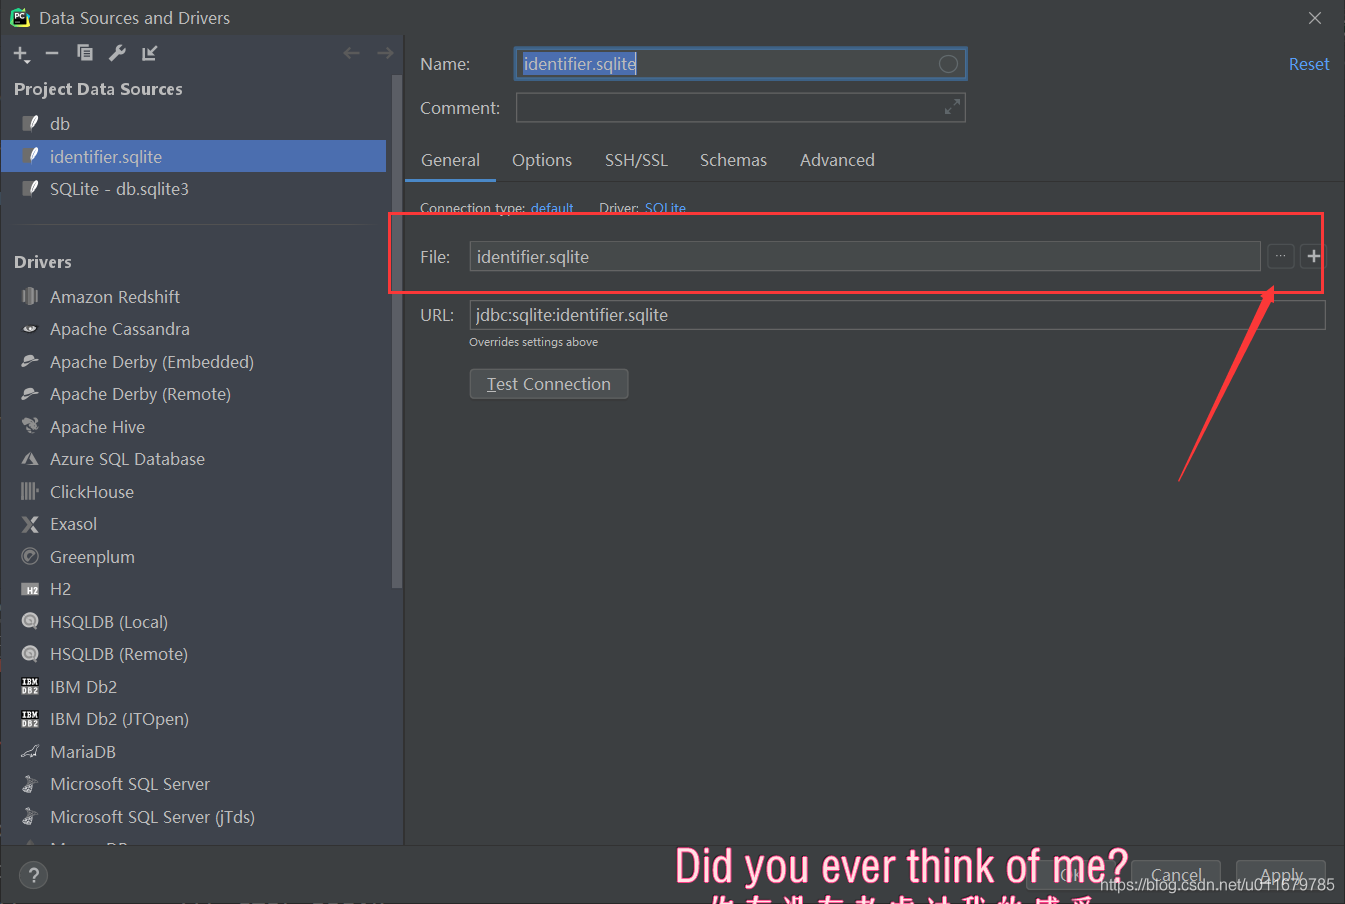Click the Reset link
The width and height of the screenshot is (1345, 904).
click(1308, 64)
